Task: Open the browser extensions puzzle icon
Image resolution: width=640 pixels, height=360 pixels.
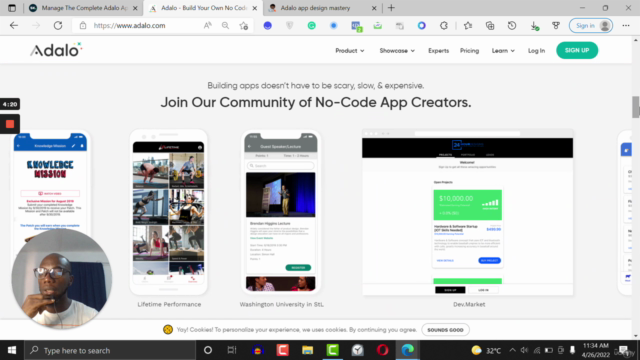Action: coord(444,25)
